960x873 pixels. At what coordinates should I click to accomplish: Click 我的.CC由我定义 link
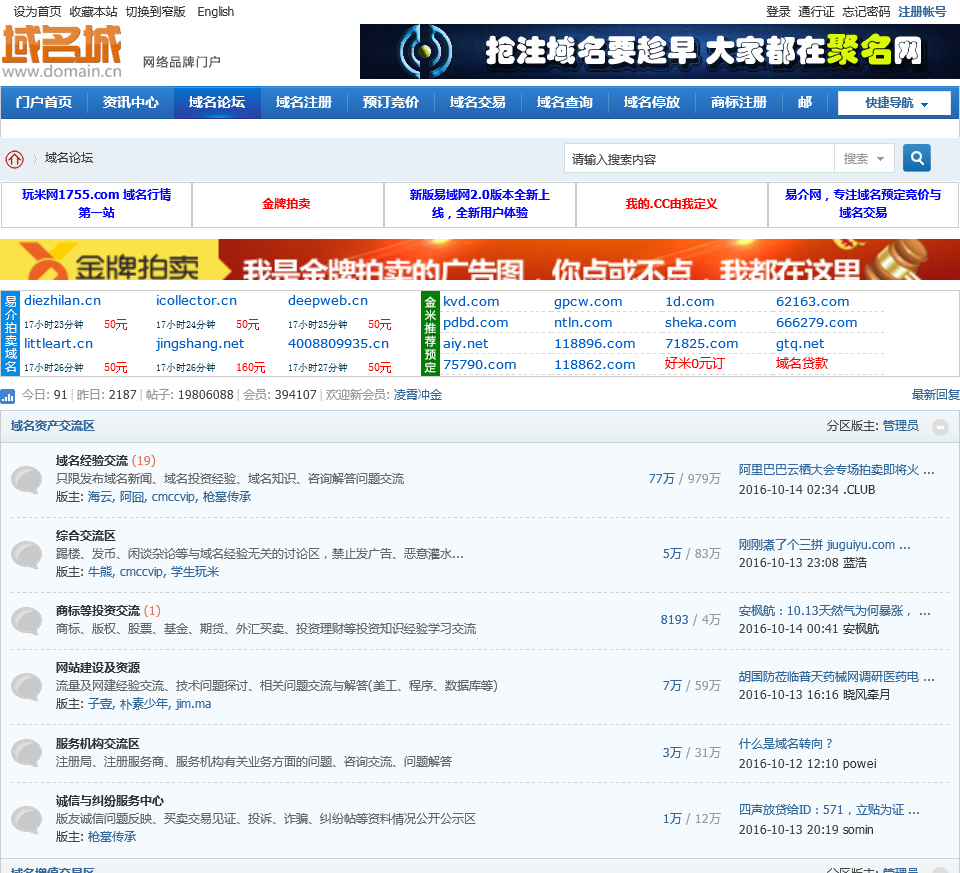point(672,204)
